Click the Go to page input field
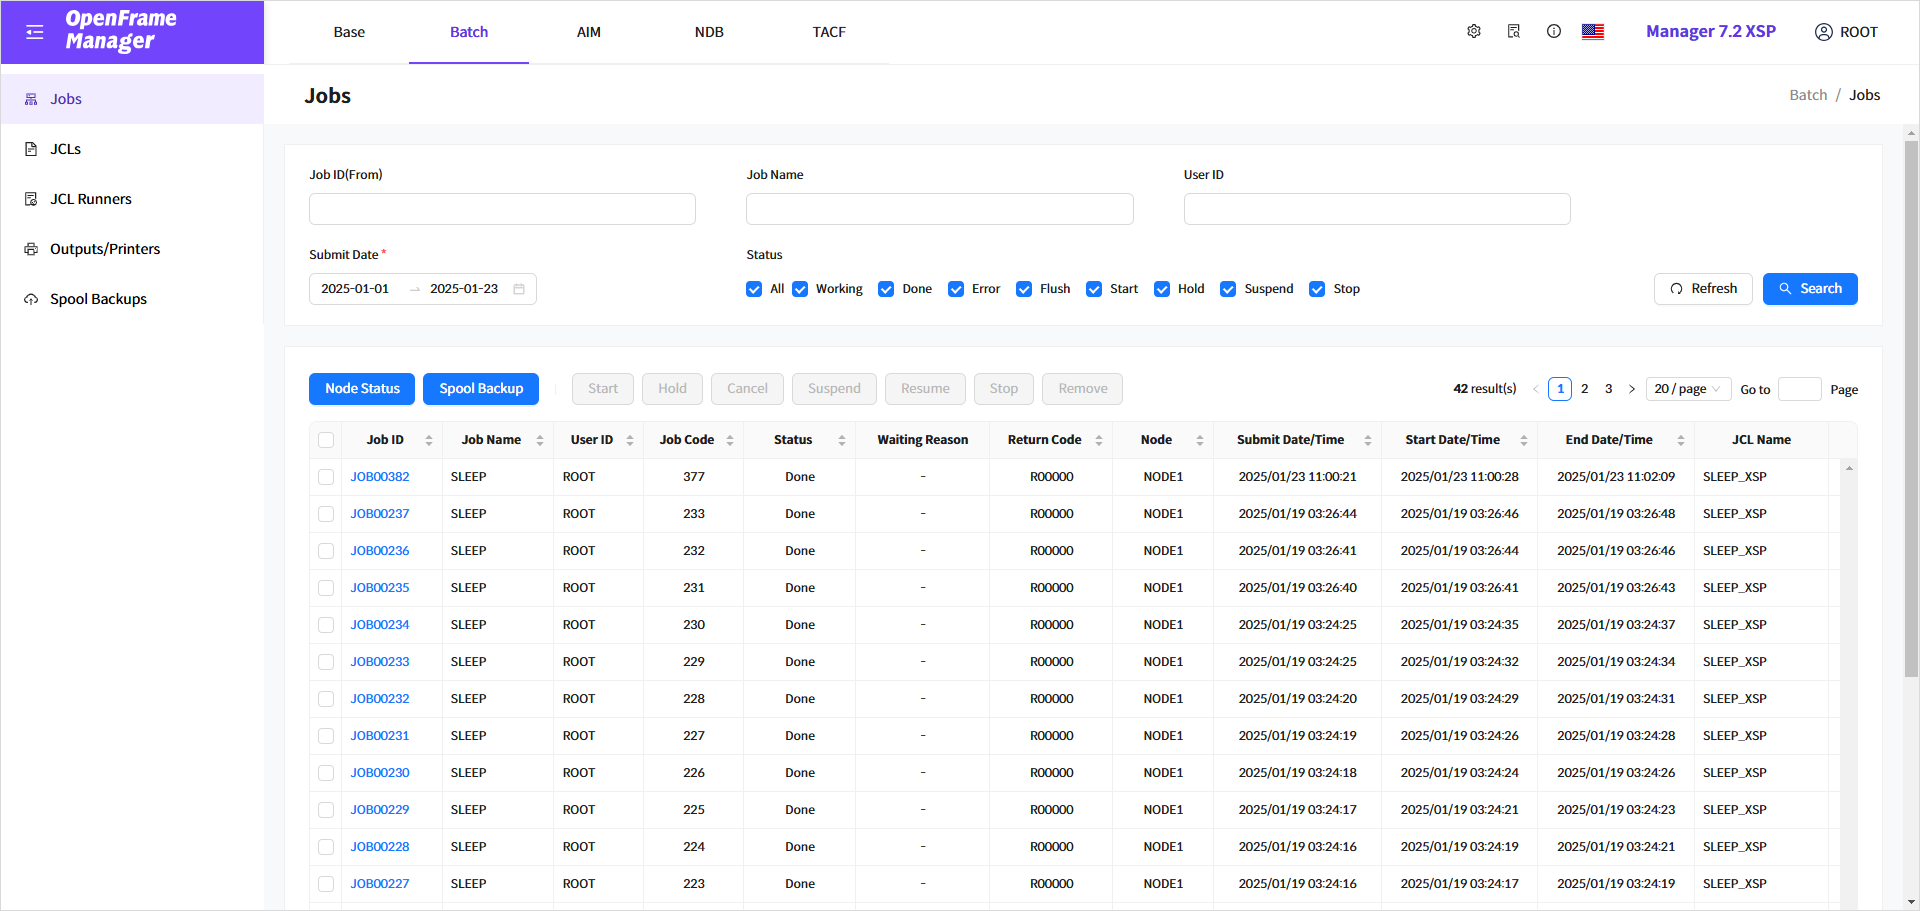 point(1800,389)
